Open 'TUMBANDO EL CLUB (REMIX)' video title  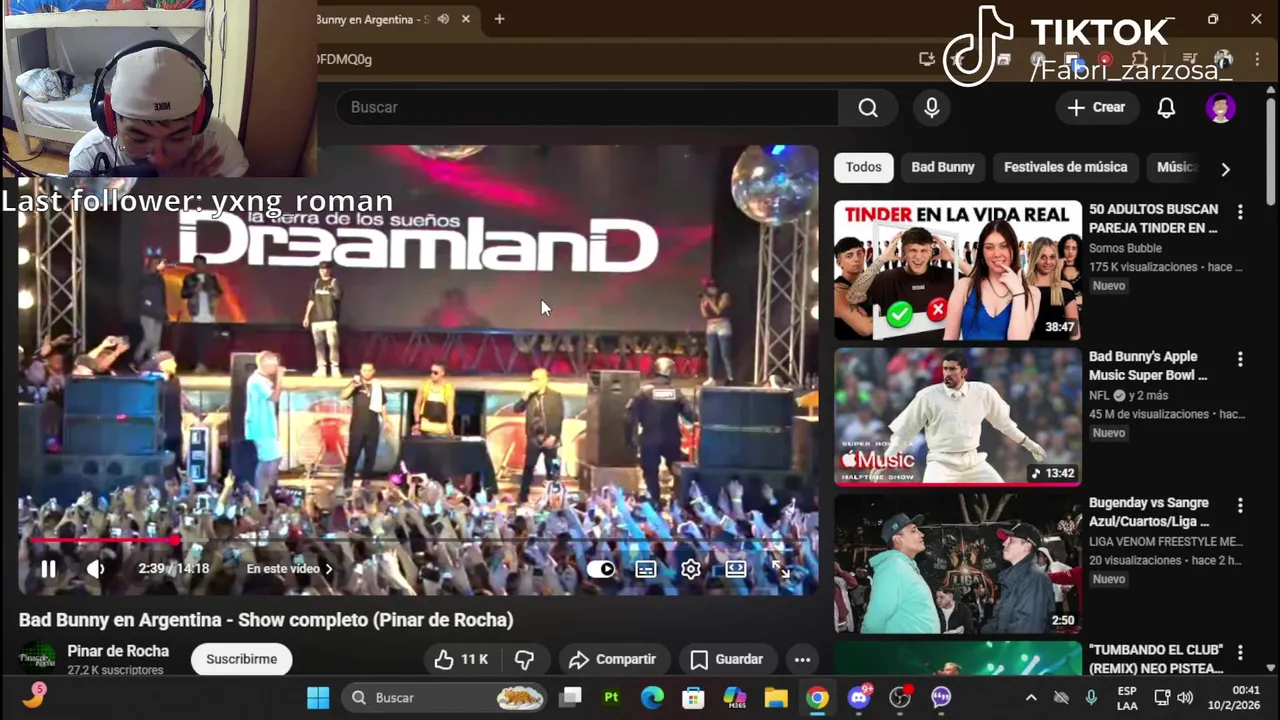coord(1156,659)
